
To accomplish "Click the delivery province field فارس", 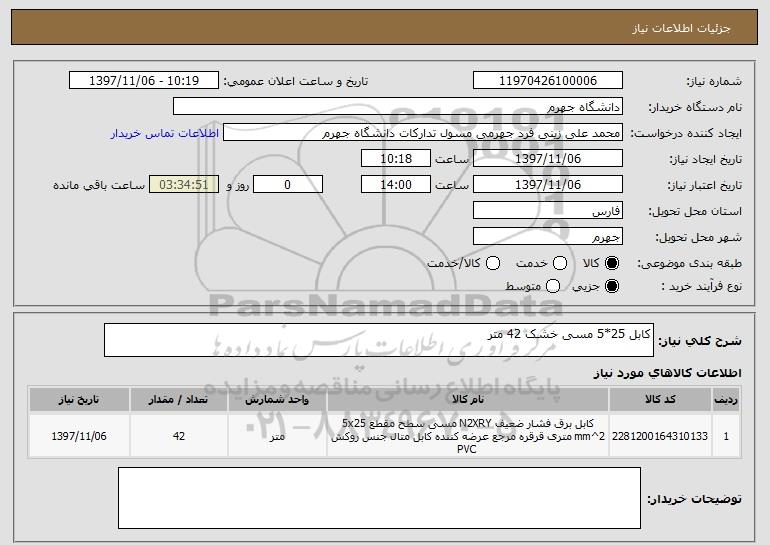I will tap(548, 211).
